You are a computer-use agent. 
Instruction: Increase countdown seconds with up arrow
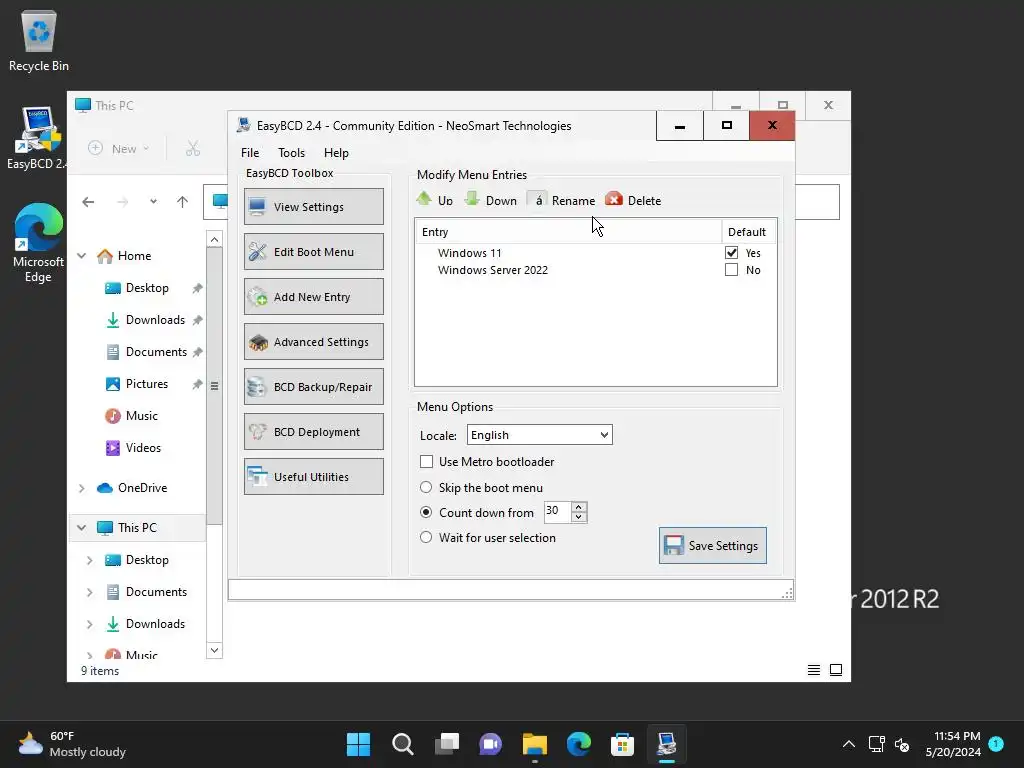point(579,507)
